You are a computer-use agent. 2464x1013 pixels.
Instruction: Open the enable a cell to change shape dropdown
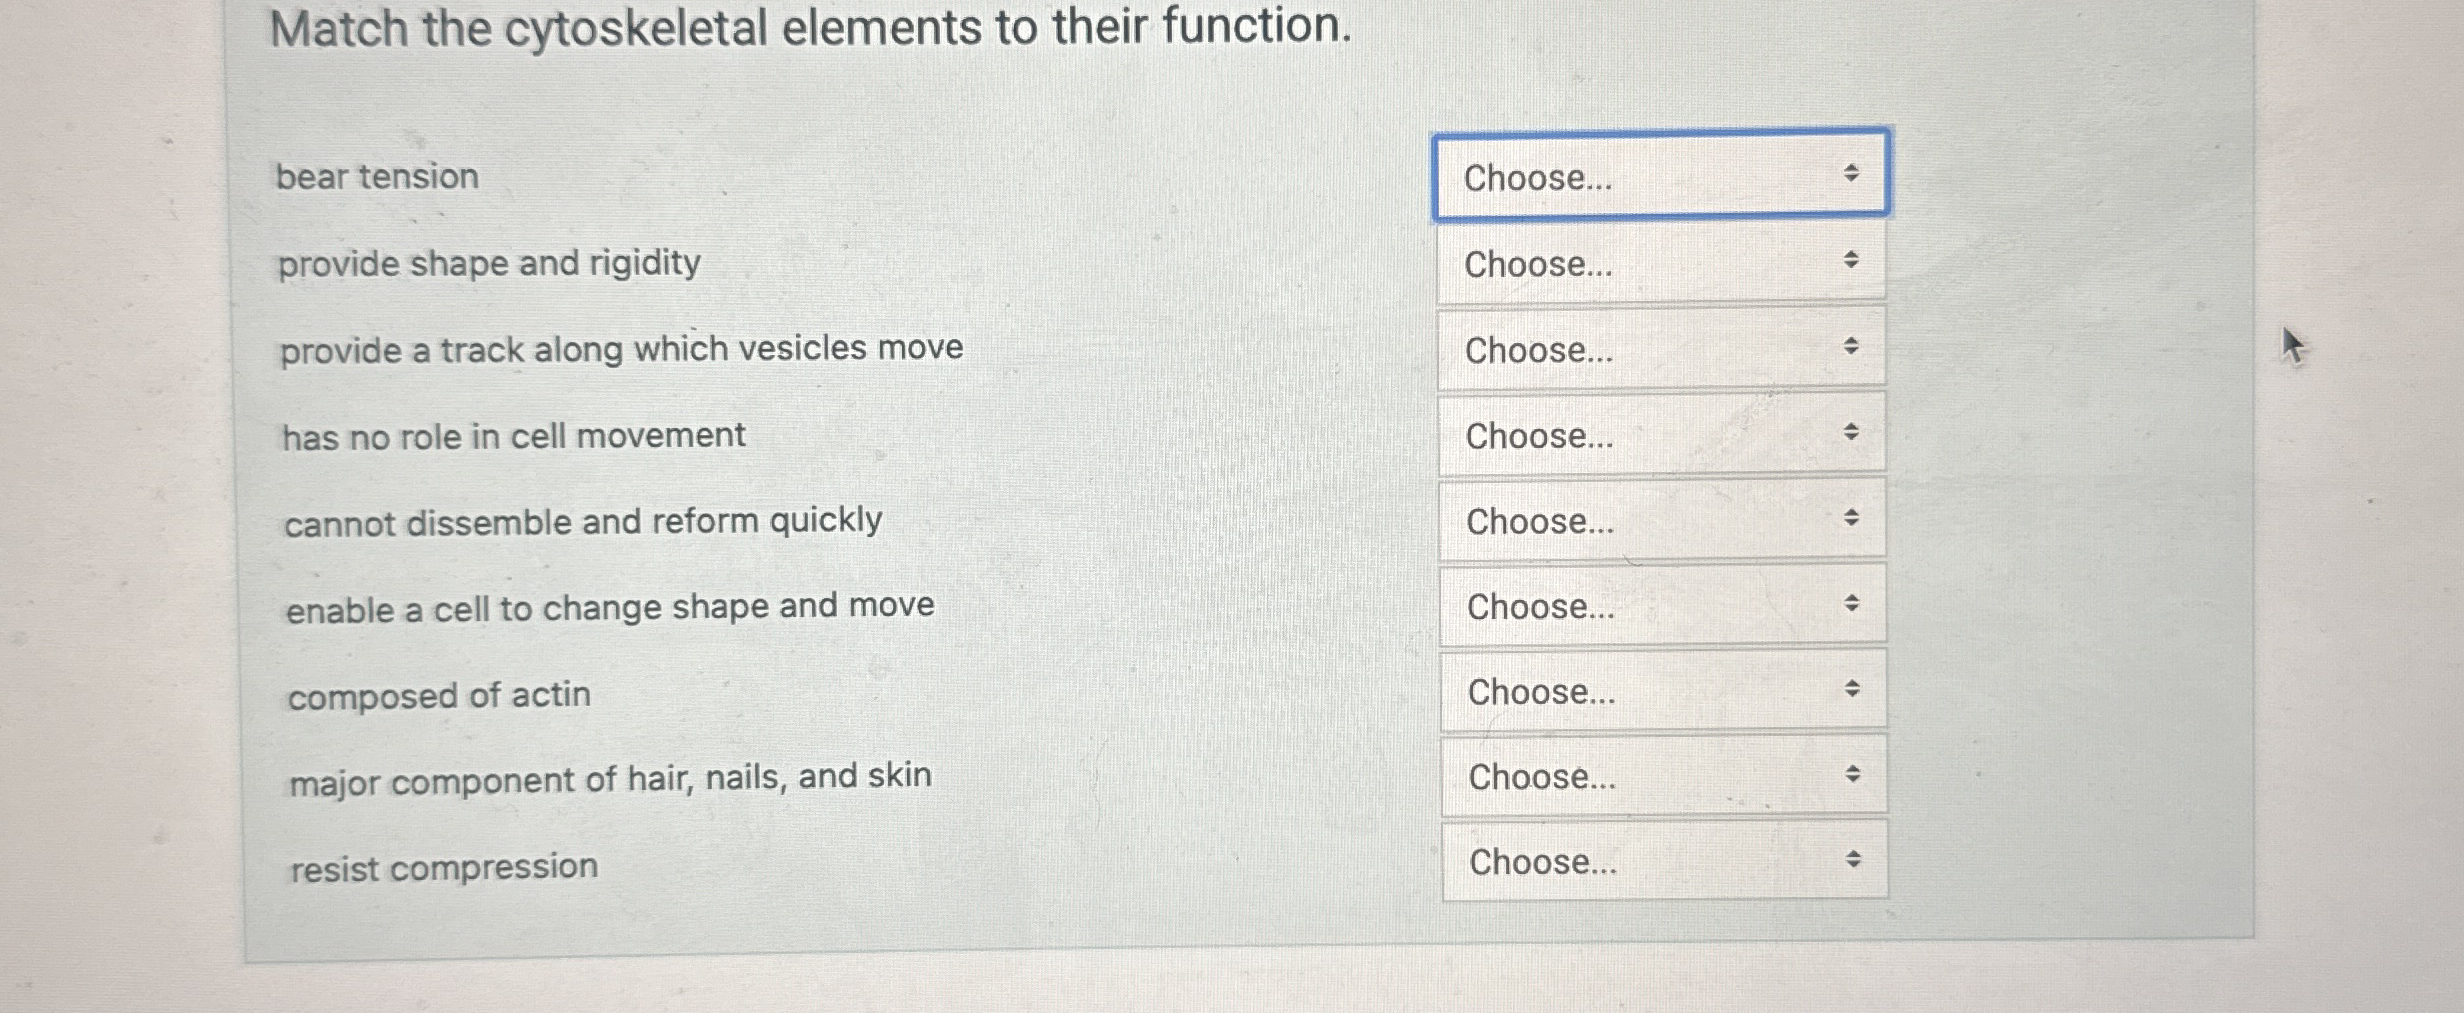click(1660, 605)
